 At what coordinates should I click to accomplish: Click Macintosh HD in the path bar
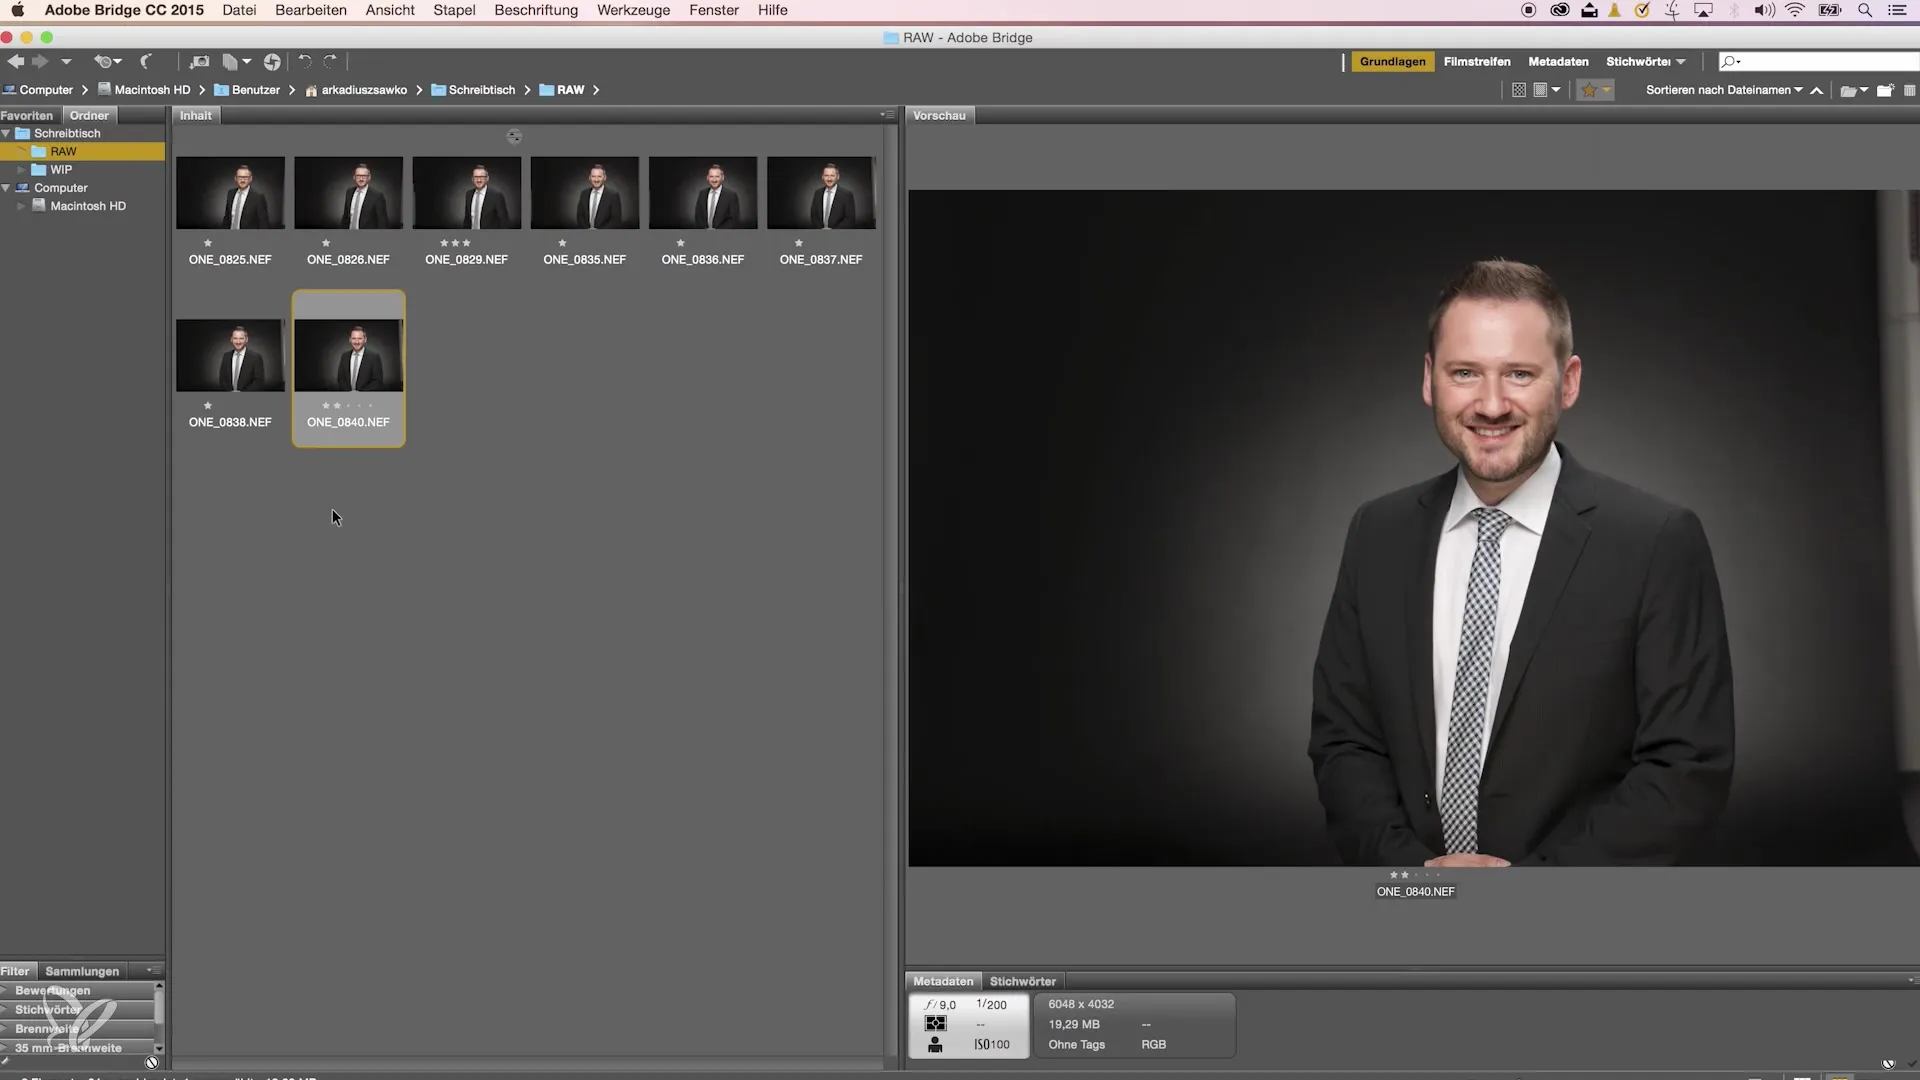coord(152,90)
